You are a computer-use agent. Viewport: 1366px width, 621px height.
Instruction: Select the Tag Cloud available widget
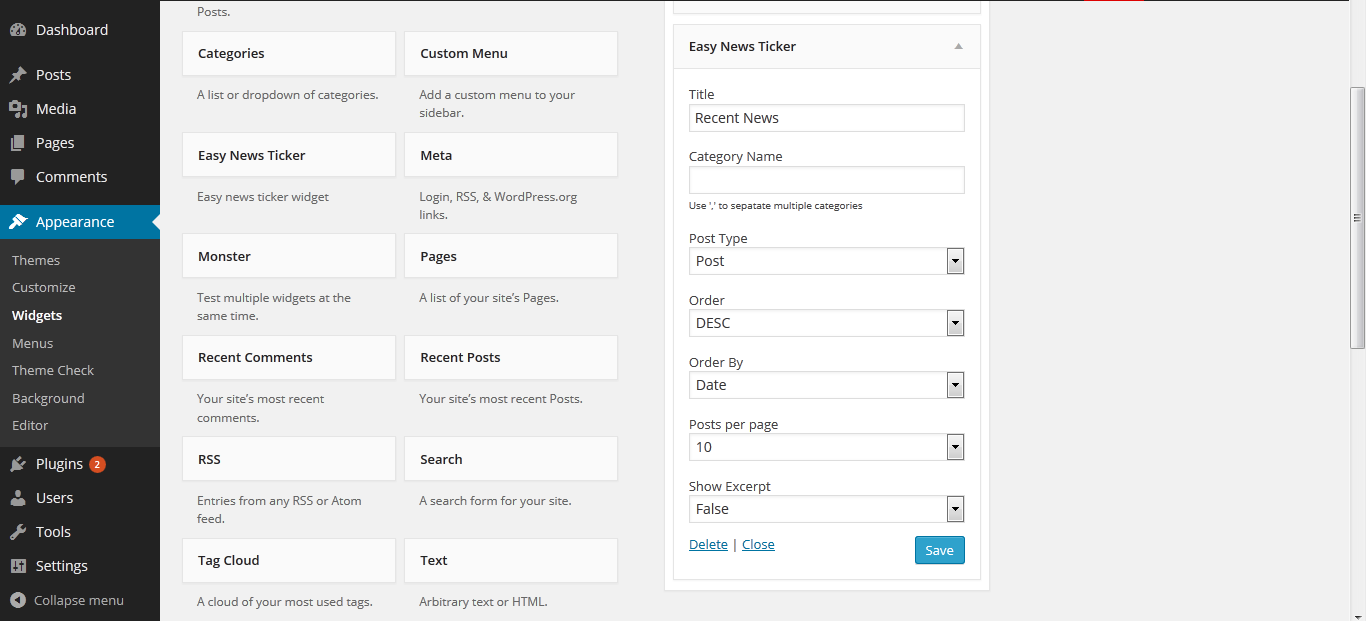coord(289,560)
